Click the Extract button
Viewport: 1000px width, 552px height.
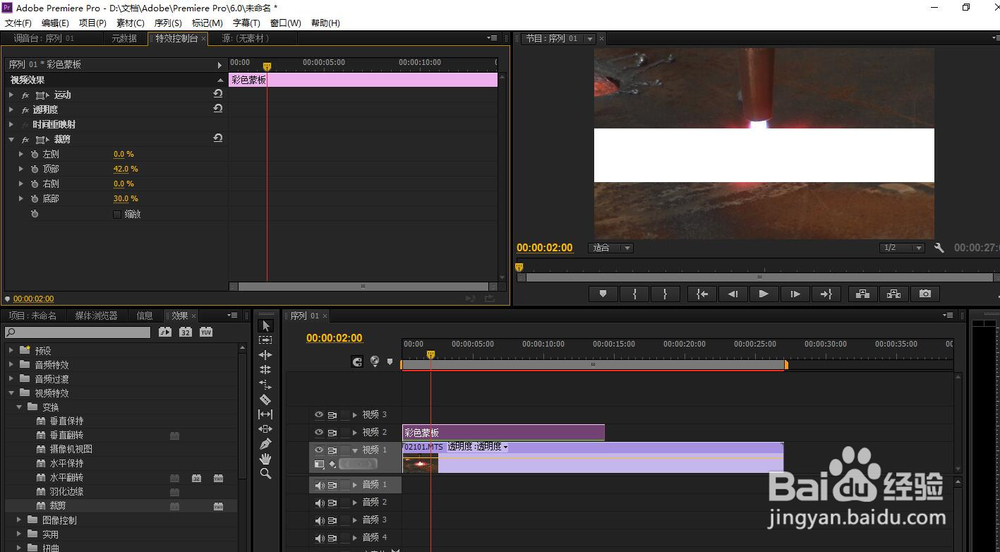[x=894, y=294]
